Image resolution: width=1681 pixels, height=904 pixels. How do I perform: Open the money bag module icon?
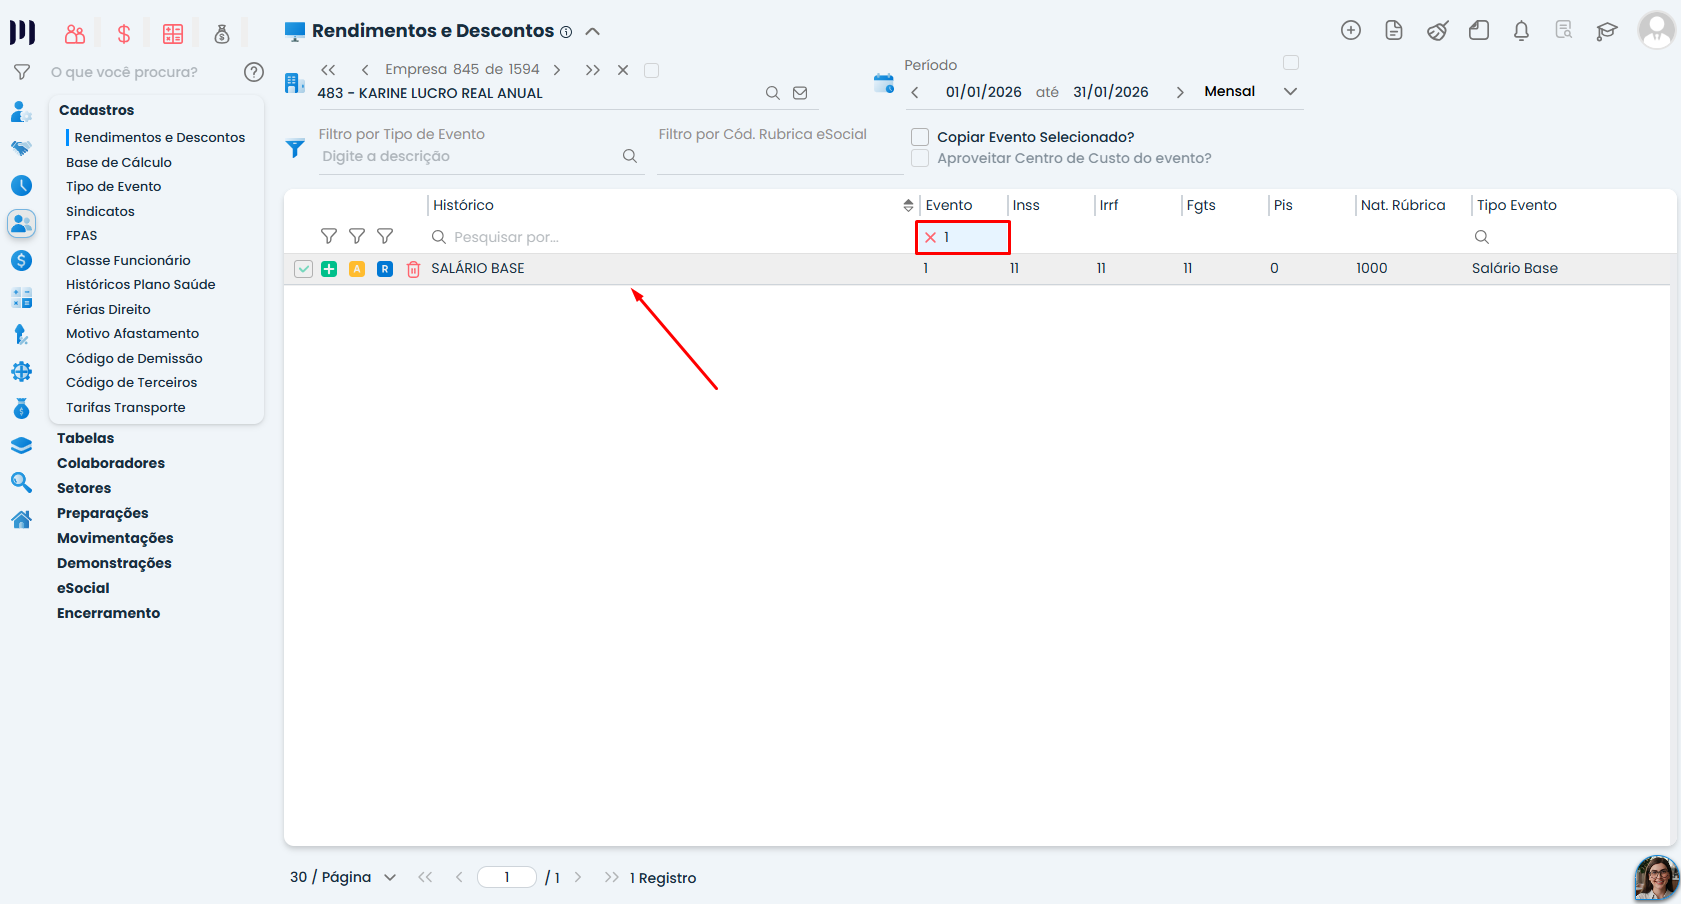coord(222,34)
